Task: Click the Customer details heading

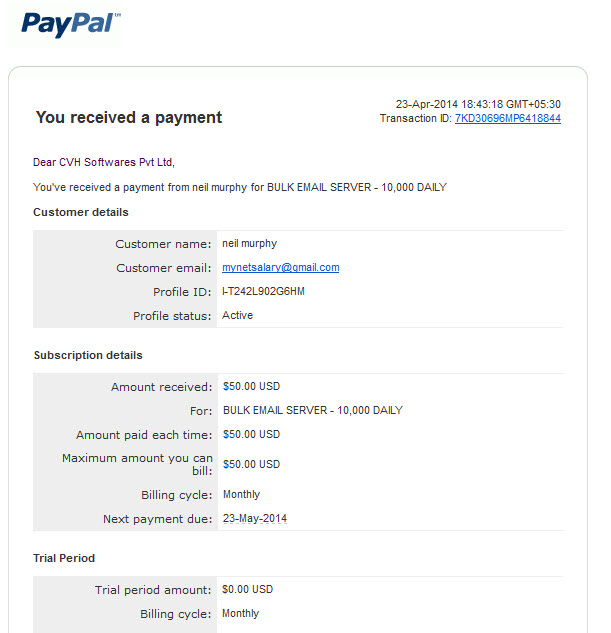Action: 81,212
